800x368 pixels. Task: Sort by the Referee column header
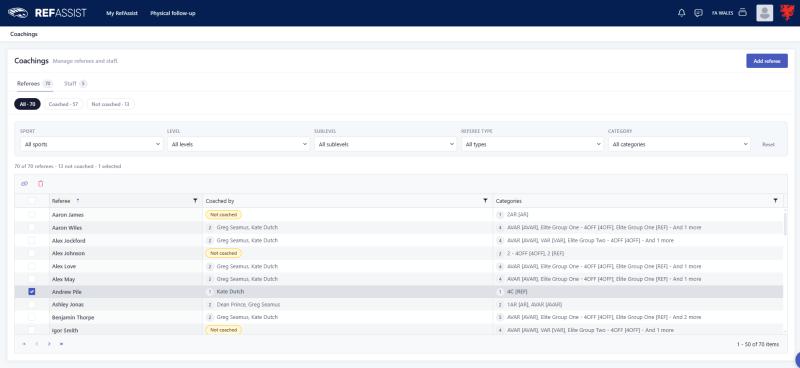click(62, 201)
